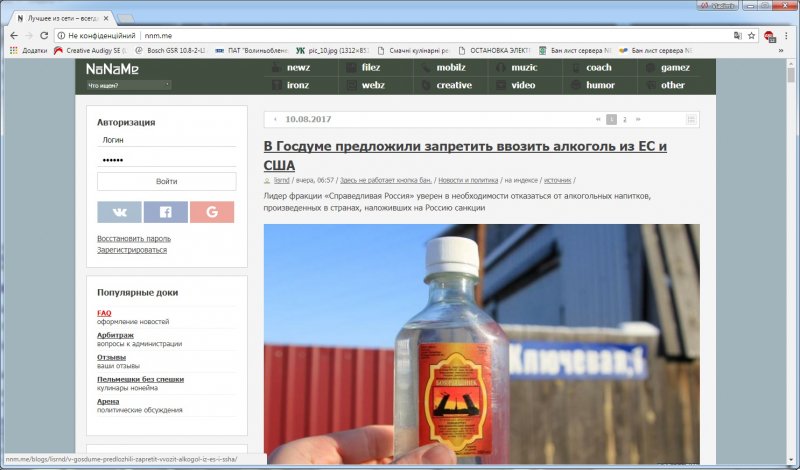Open the Госдума alcohol ban article headline
This screenshot has height=470, width=800.
[x=465, y=156]
